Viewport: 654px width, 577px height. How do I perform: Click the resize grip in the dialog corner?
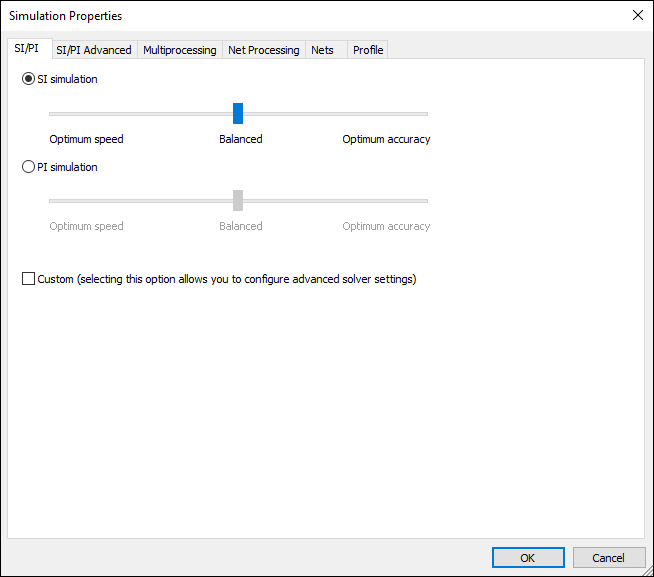pos(648,571)
